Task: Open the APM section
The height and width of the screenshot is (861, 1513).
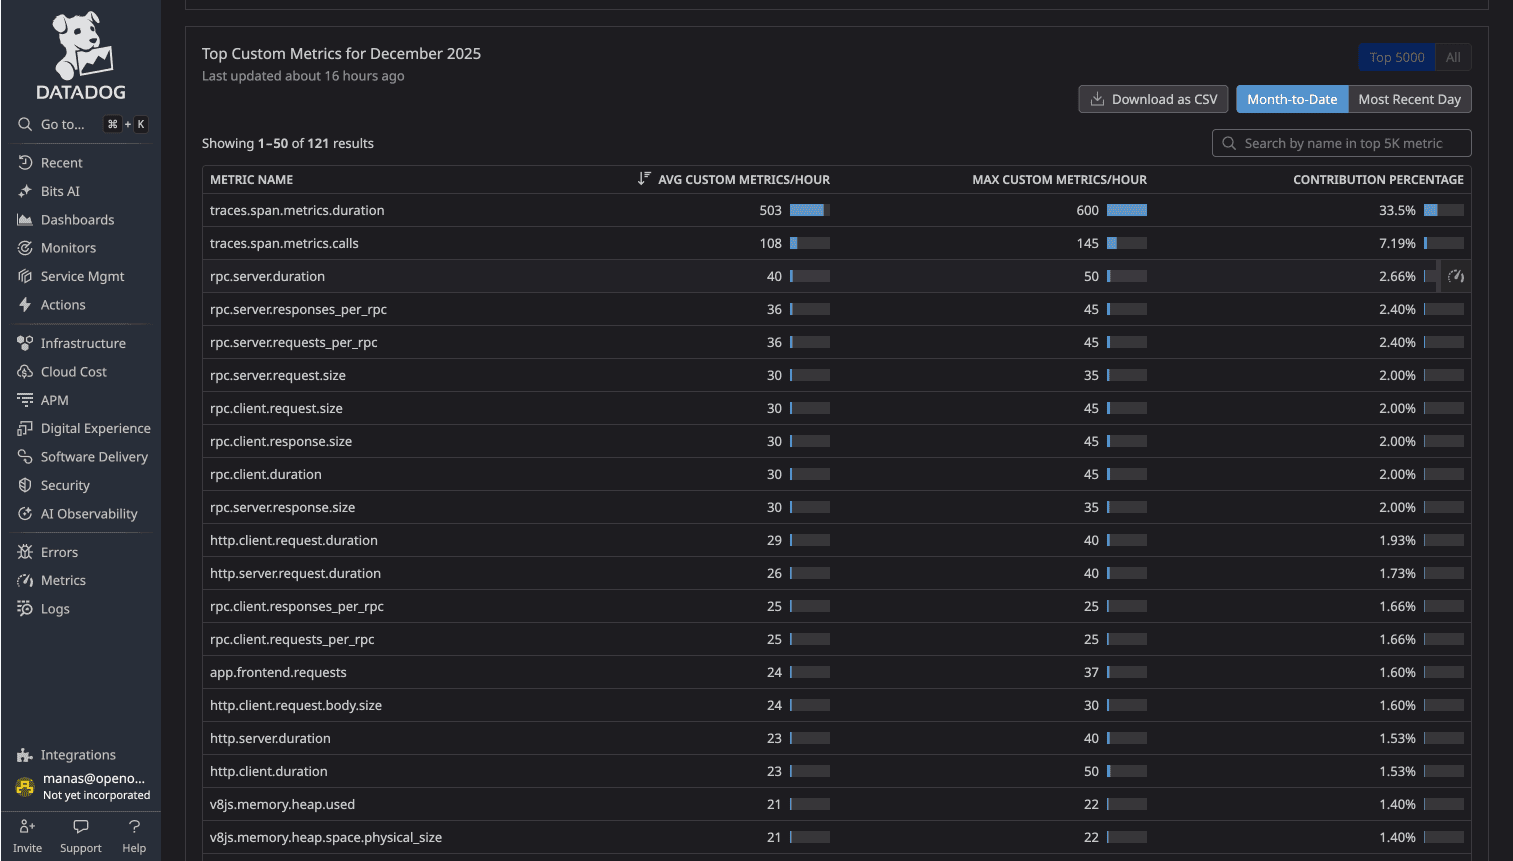Action: (55, 399)
